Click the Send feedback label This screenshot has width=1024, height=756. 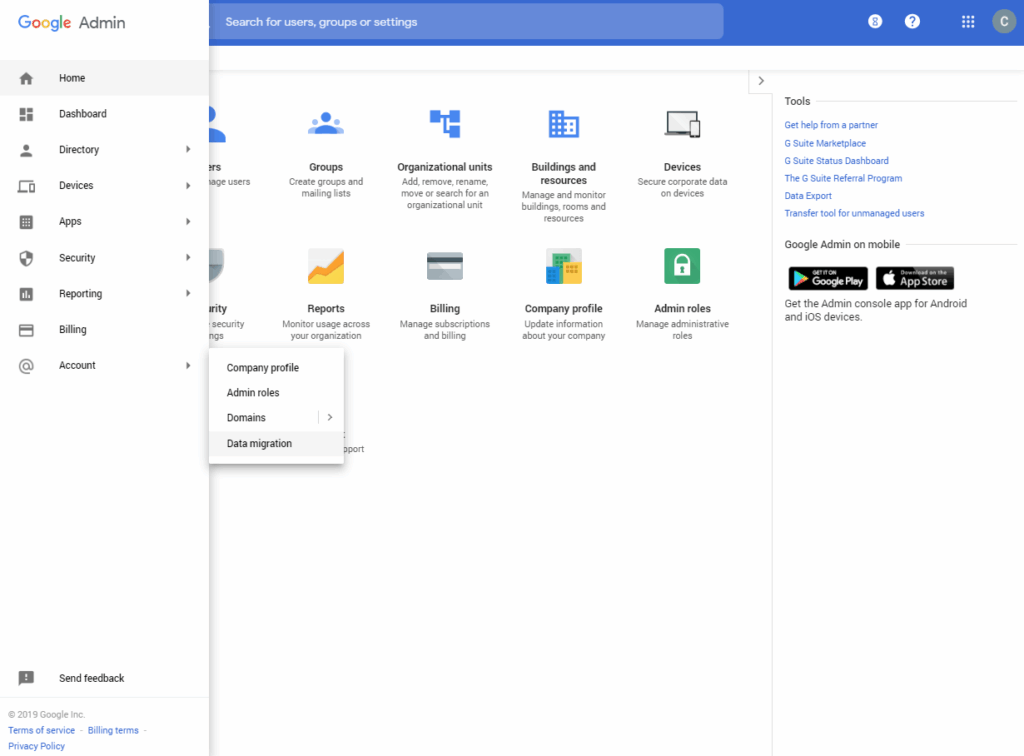pos(91,678)
